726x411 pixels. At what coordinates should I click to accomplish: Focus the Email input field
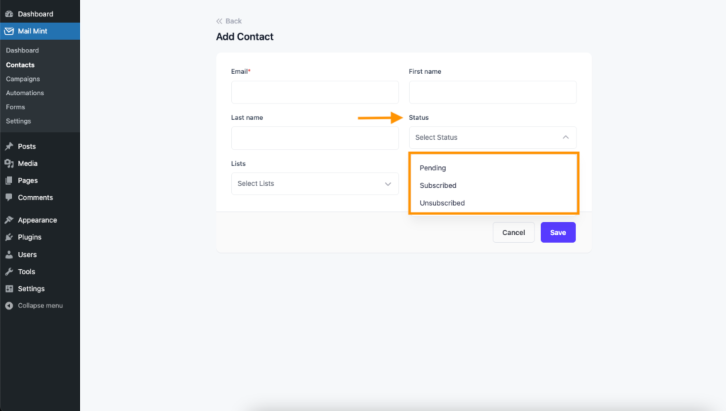tap(315, 92)
